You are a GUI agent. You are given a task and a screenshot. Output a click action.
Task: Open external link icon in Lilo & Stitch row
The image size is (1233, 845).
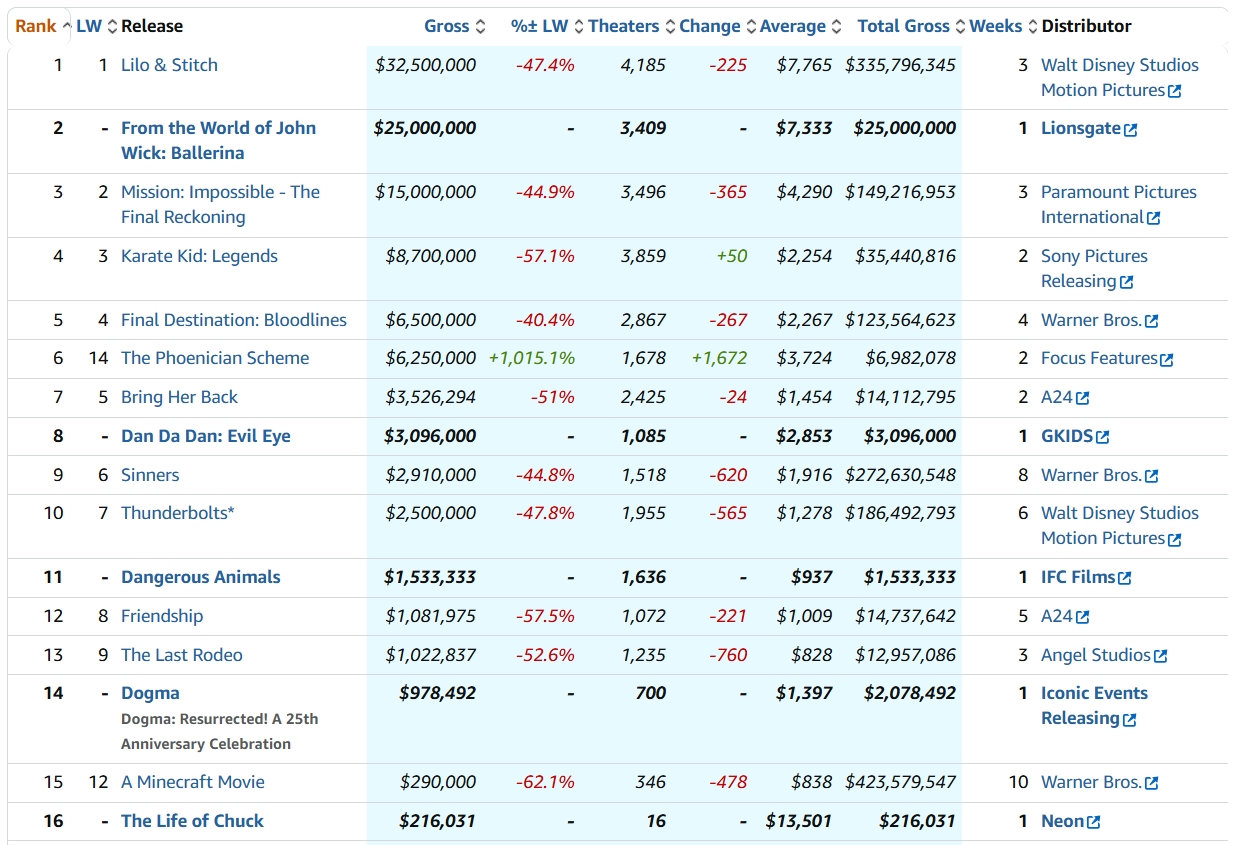pos(1175,91)
